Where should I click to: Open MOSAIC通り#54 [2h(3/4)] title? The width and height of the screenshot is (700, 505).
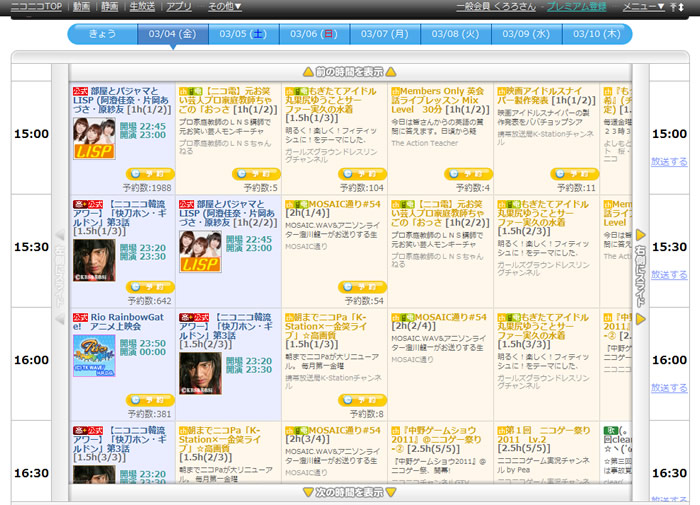click(333, 434)
